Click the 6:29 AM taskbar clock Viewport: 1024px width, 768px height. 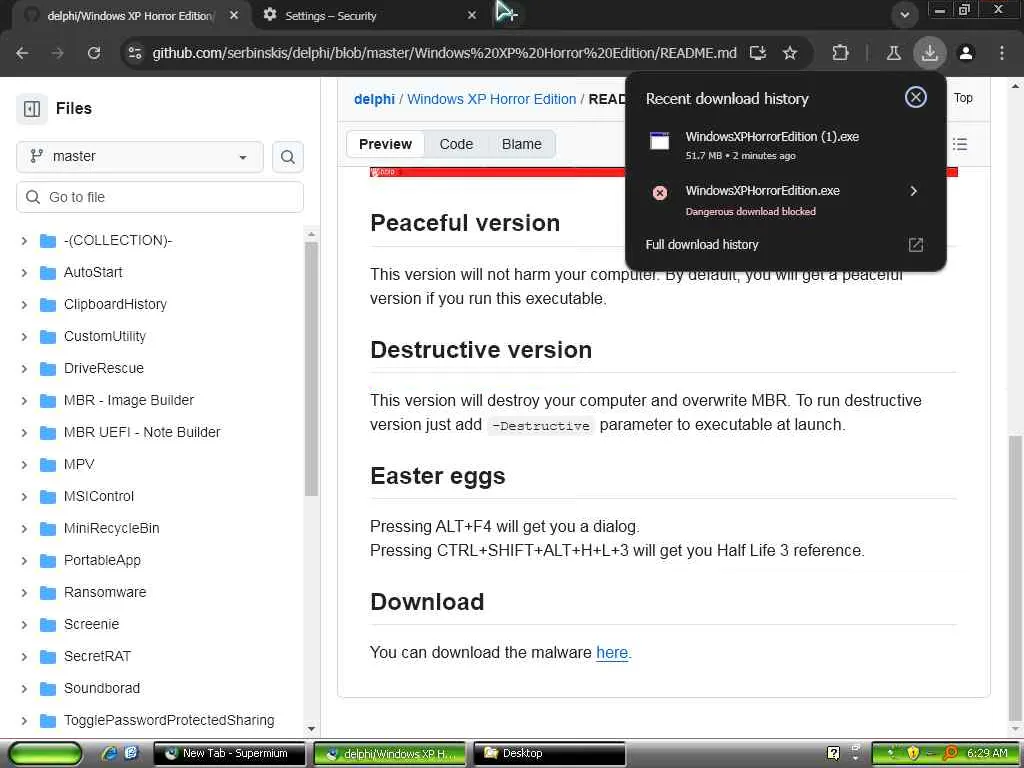click(x=987, y=754)
